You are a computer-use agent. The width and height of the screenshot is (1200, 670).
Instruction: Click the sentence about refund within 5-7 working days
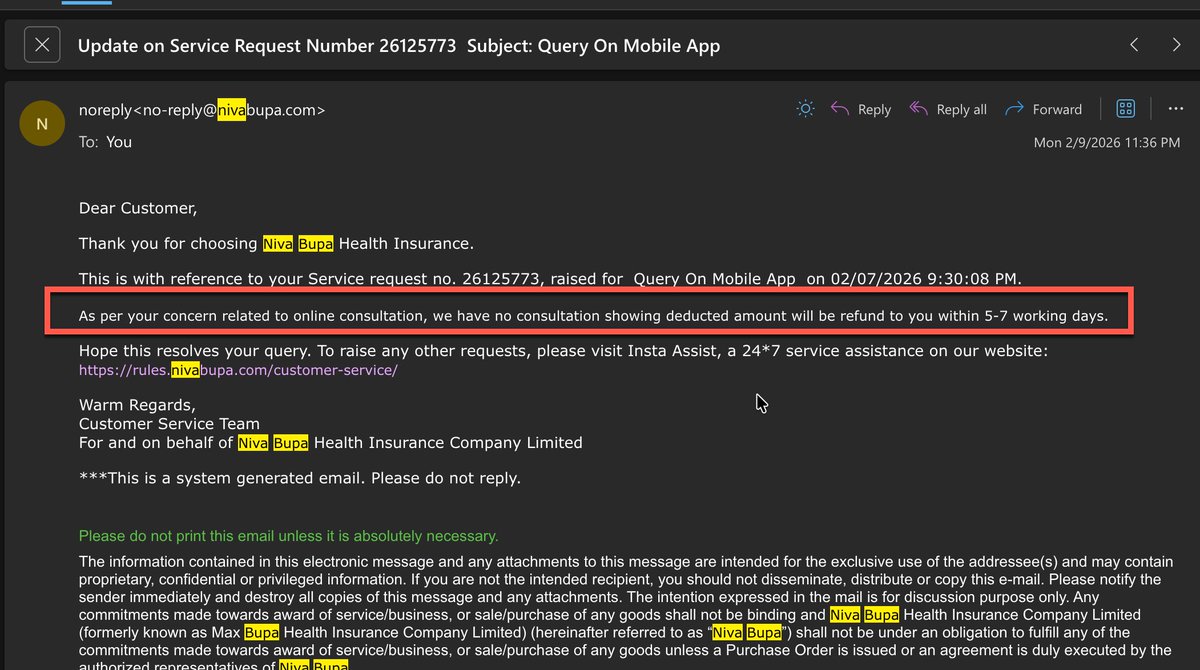tap(593, 316)
